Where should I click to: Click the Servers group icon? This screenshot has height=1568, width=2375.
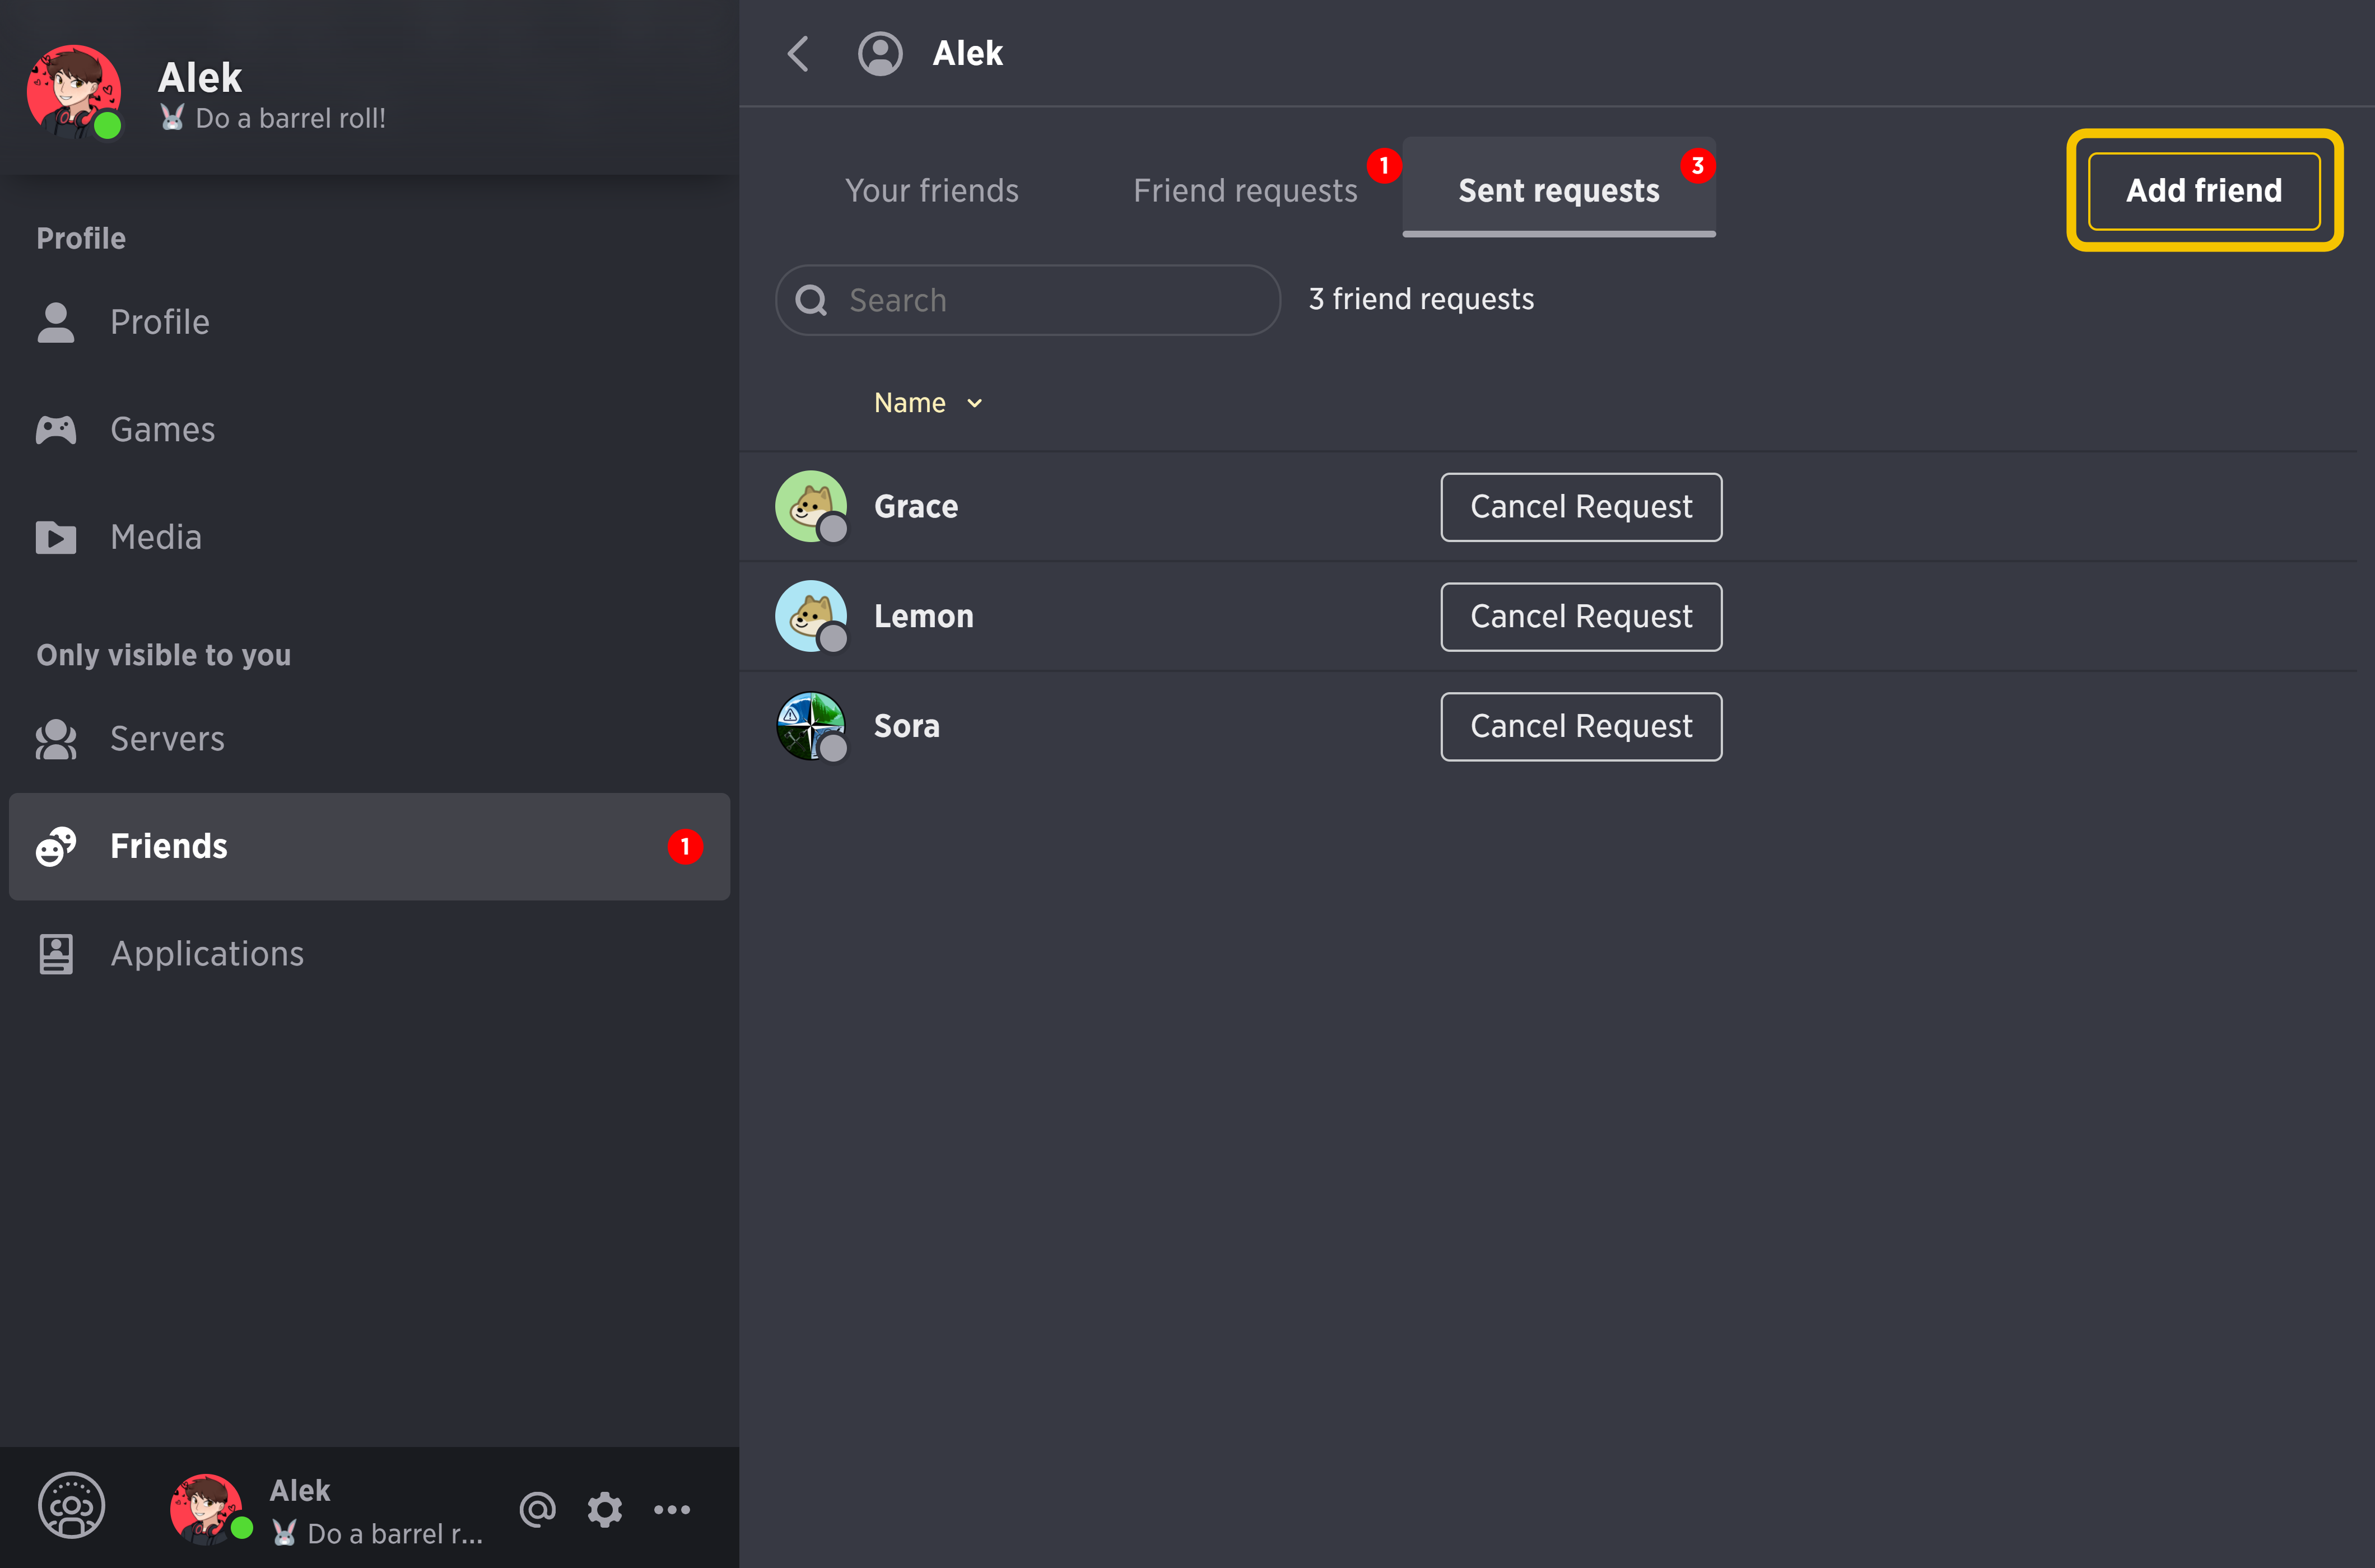point(56,739)
